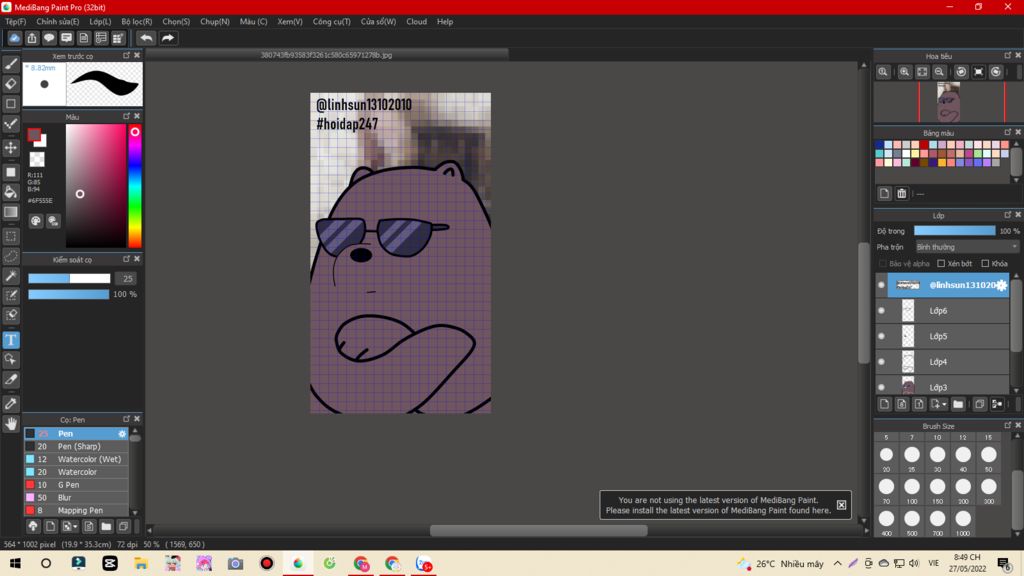Viewport: 1024px width, 576px height.
Task: Open the Chọn(S) menu
Action: [176, 22]
